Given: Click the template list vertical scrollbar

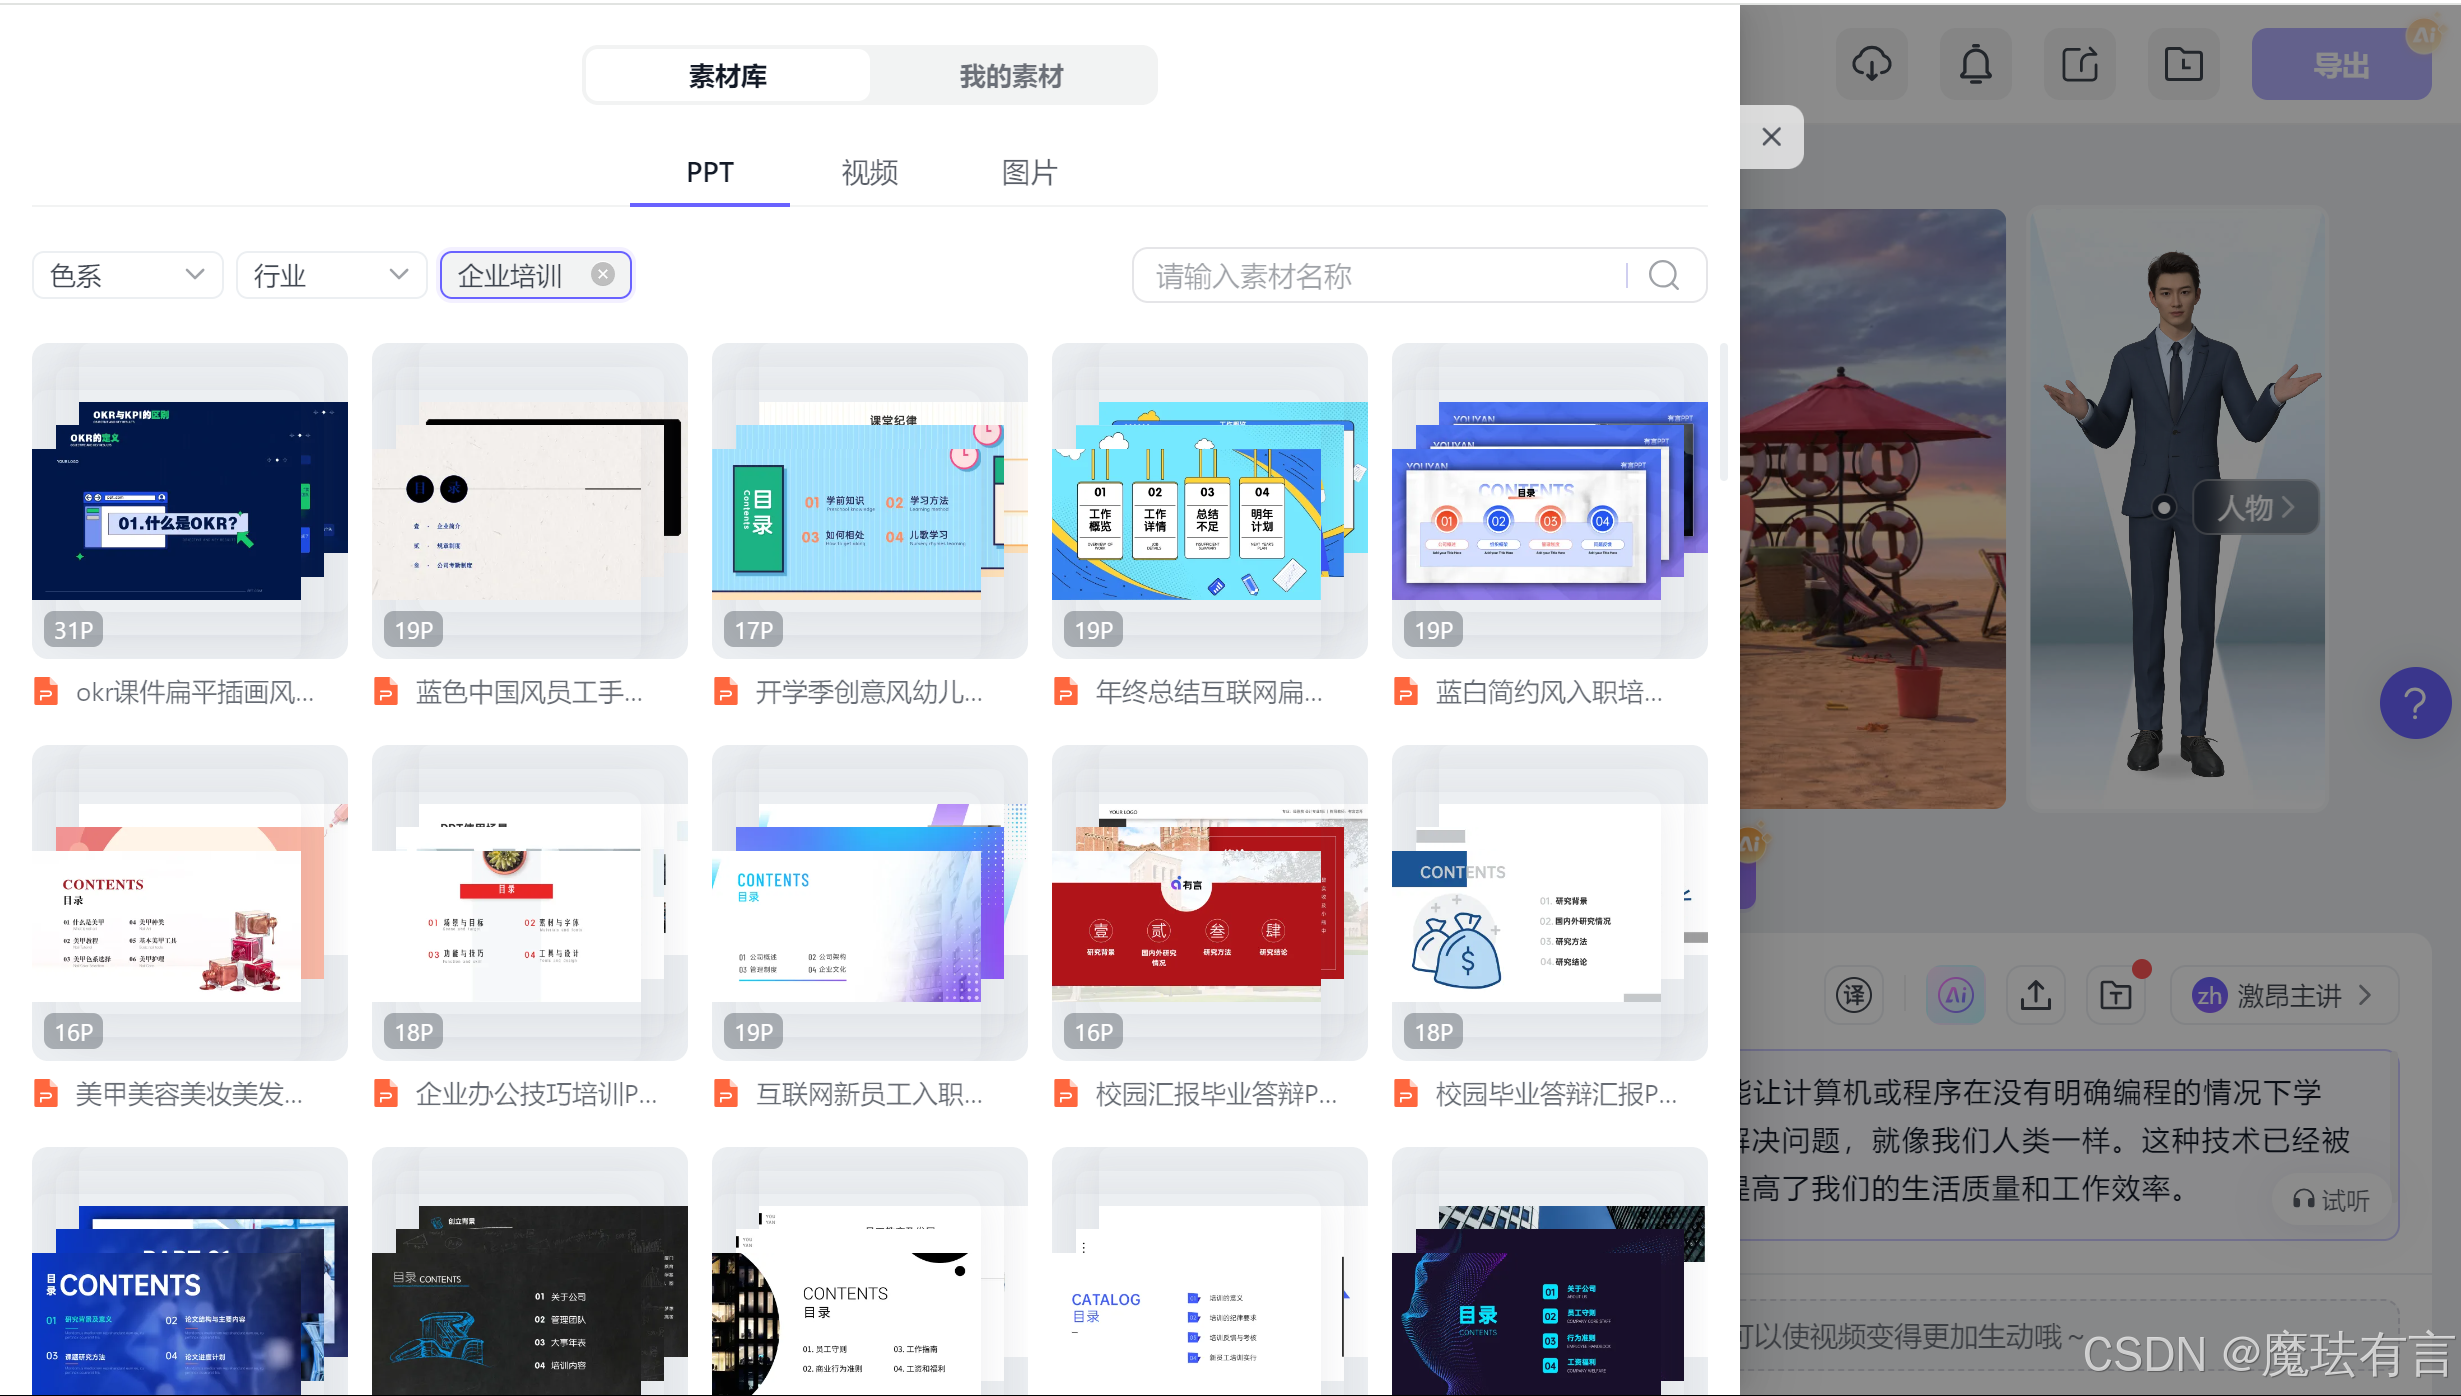Looking at the screenshot, I should [1723, 412].
